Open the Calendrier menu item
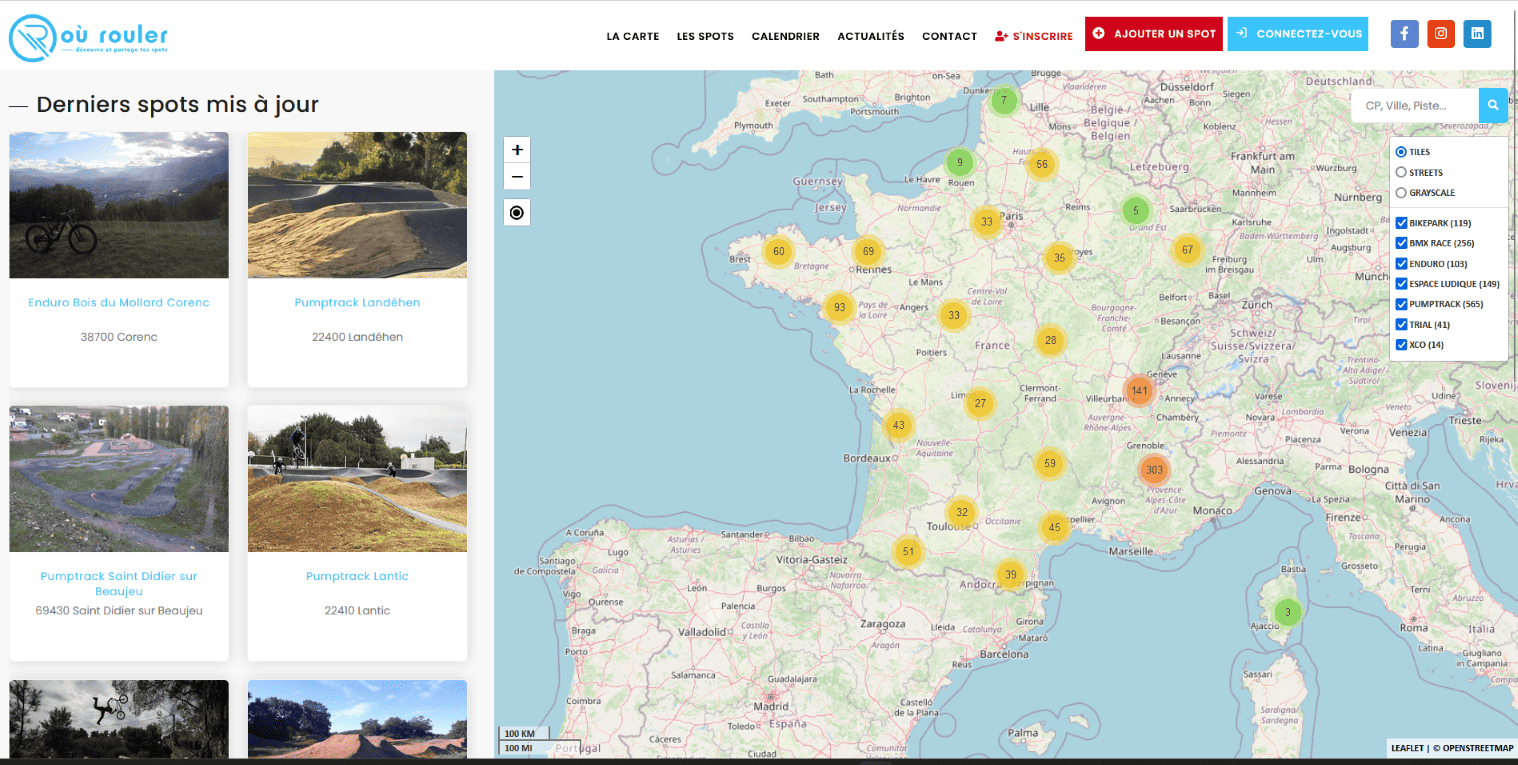 pyautogui.click(x=785, y=36)
